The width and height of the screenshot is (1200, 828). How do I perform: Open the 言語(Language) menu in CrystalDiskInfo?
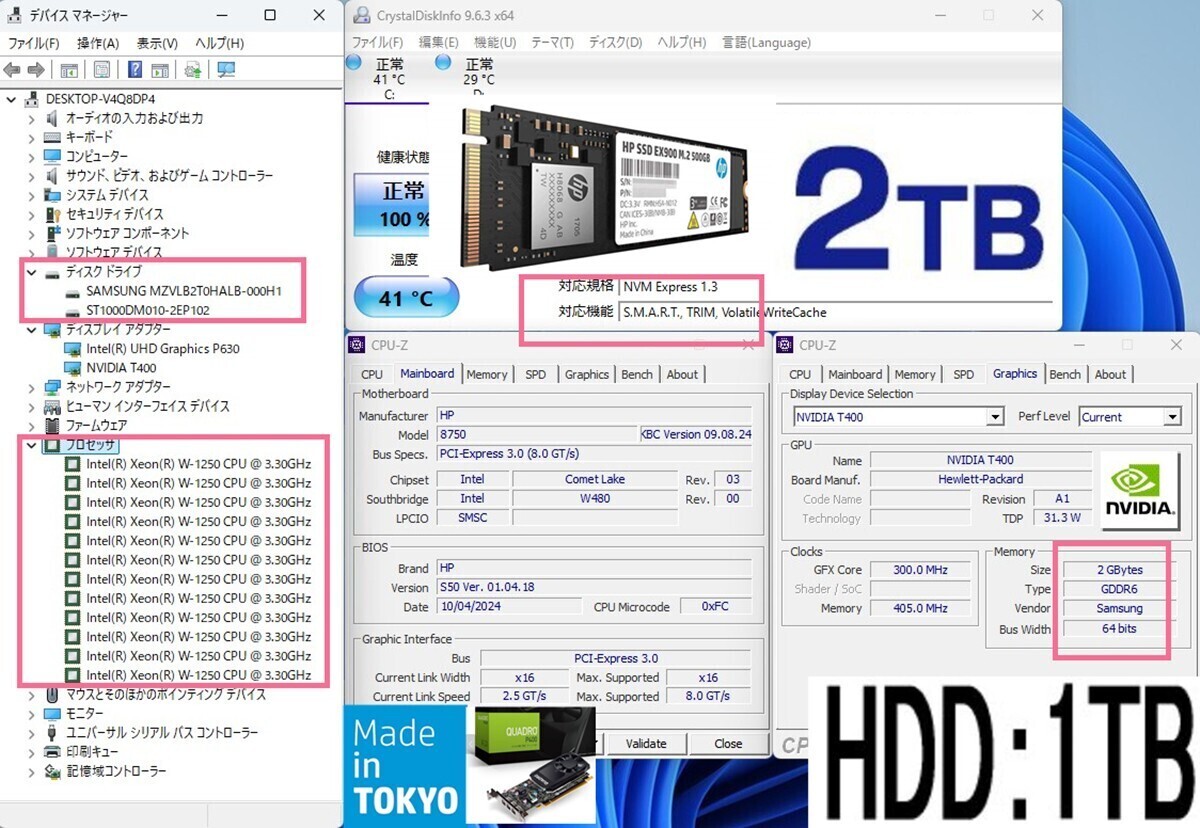coord(766,43)
